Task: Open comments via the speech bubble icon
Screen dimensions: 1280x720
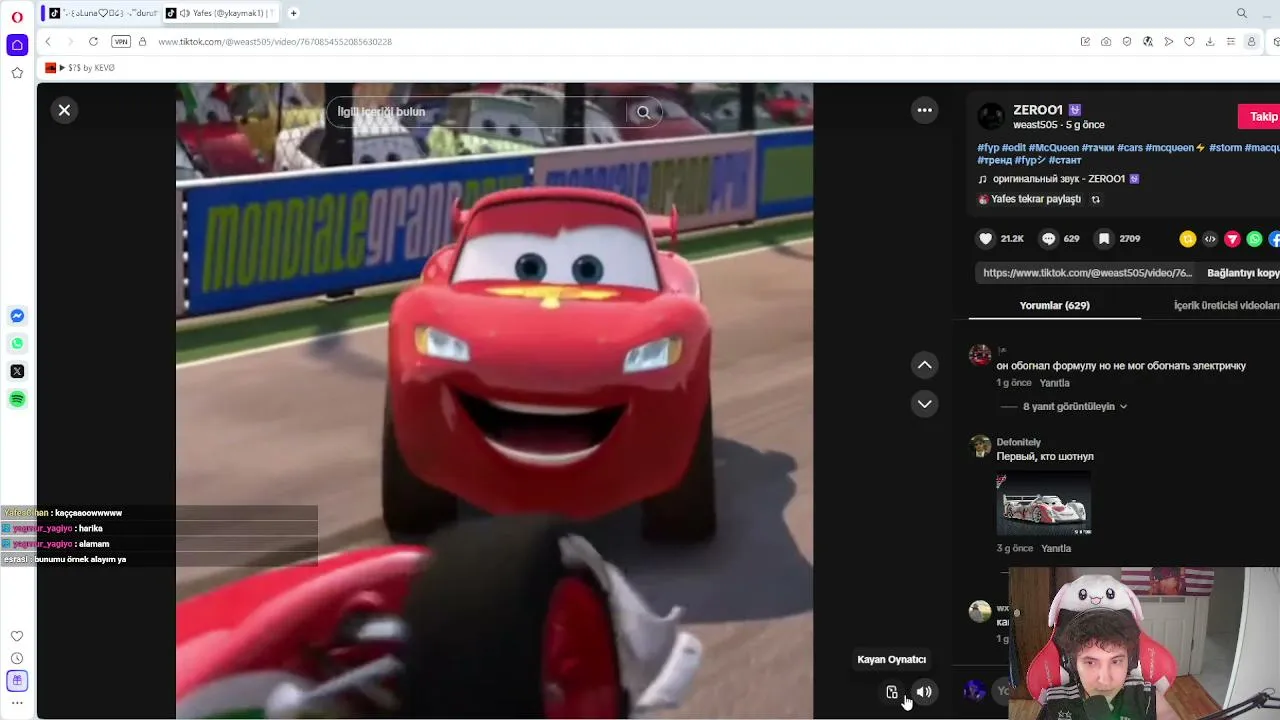Action: [1048, 239]
